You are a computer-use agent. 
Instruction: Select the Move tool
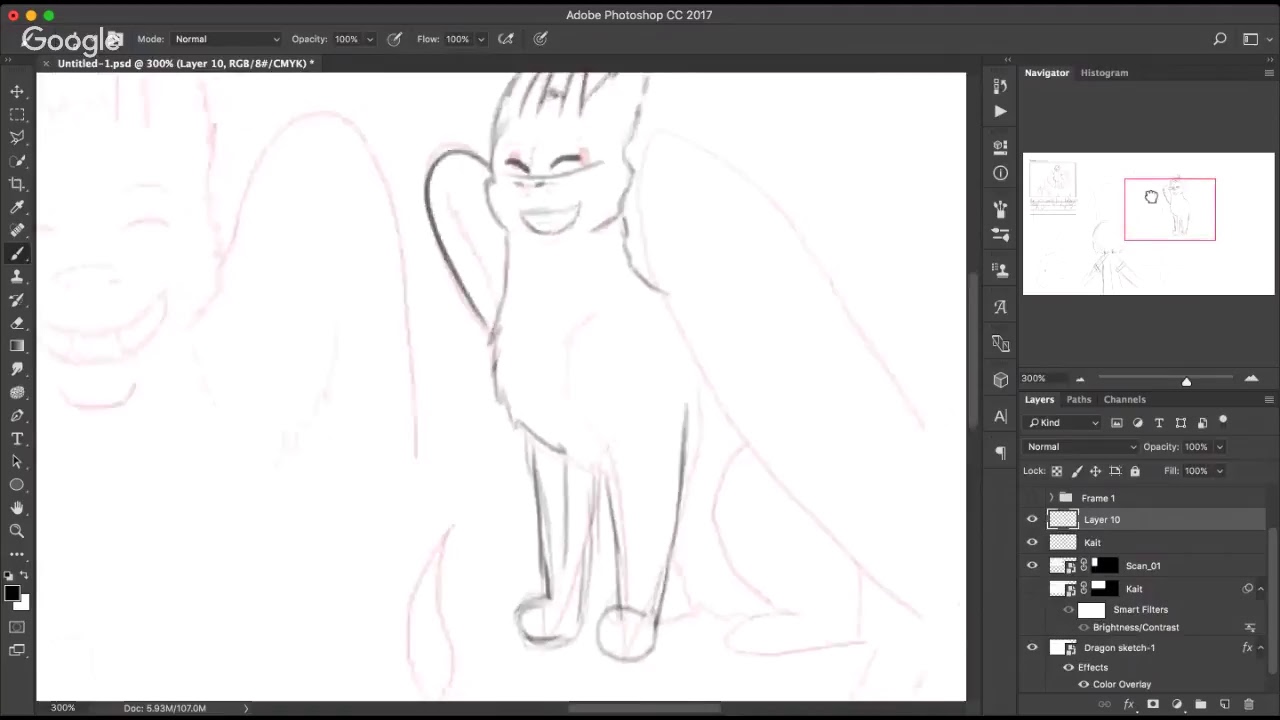(x=17, y=91)
